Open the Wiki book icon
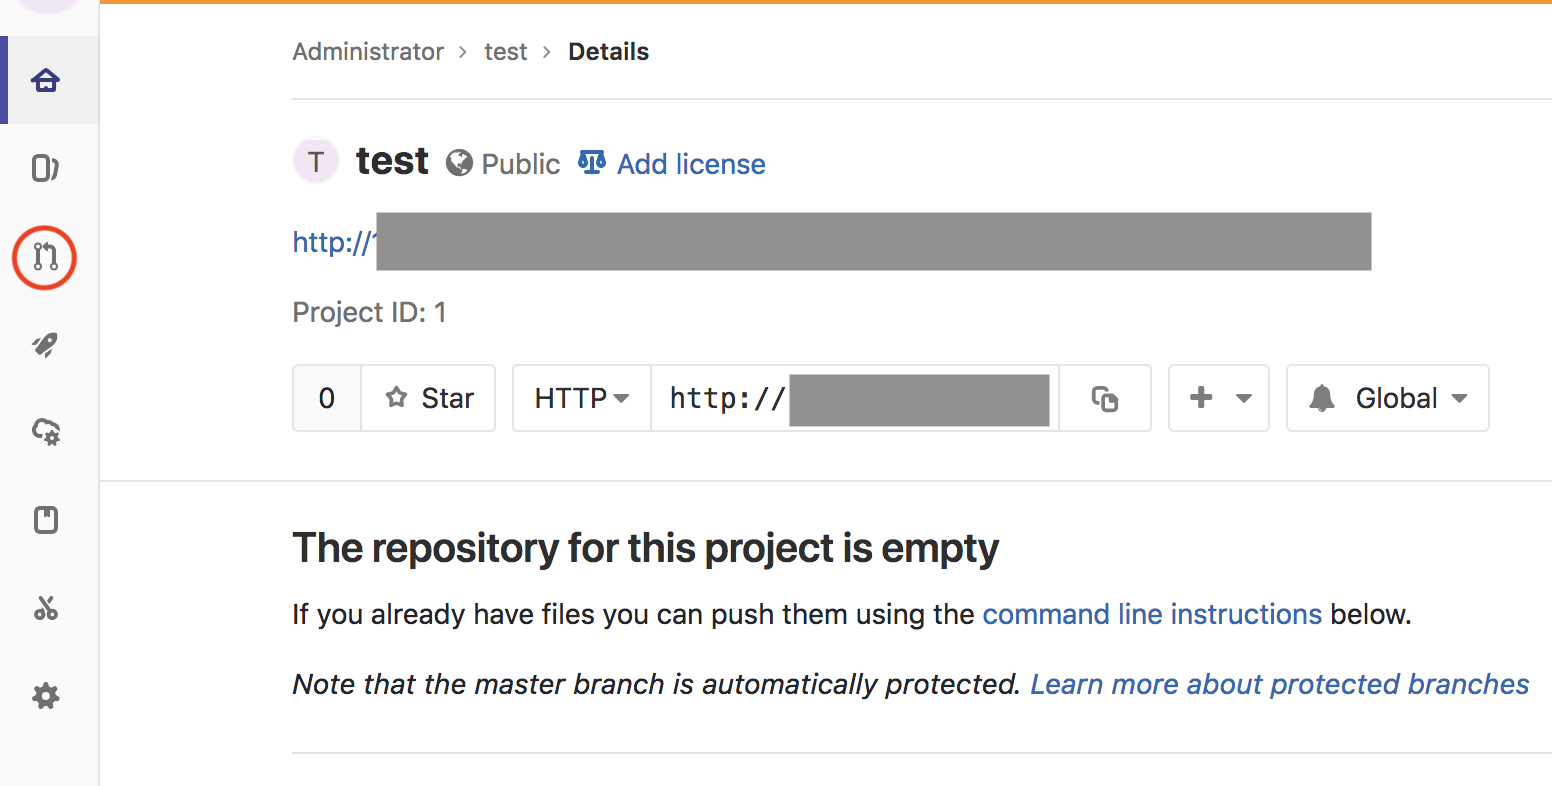The height and width of the screenshot is (786, 1552). 46,520
